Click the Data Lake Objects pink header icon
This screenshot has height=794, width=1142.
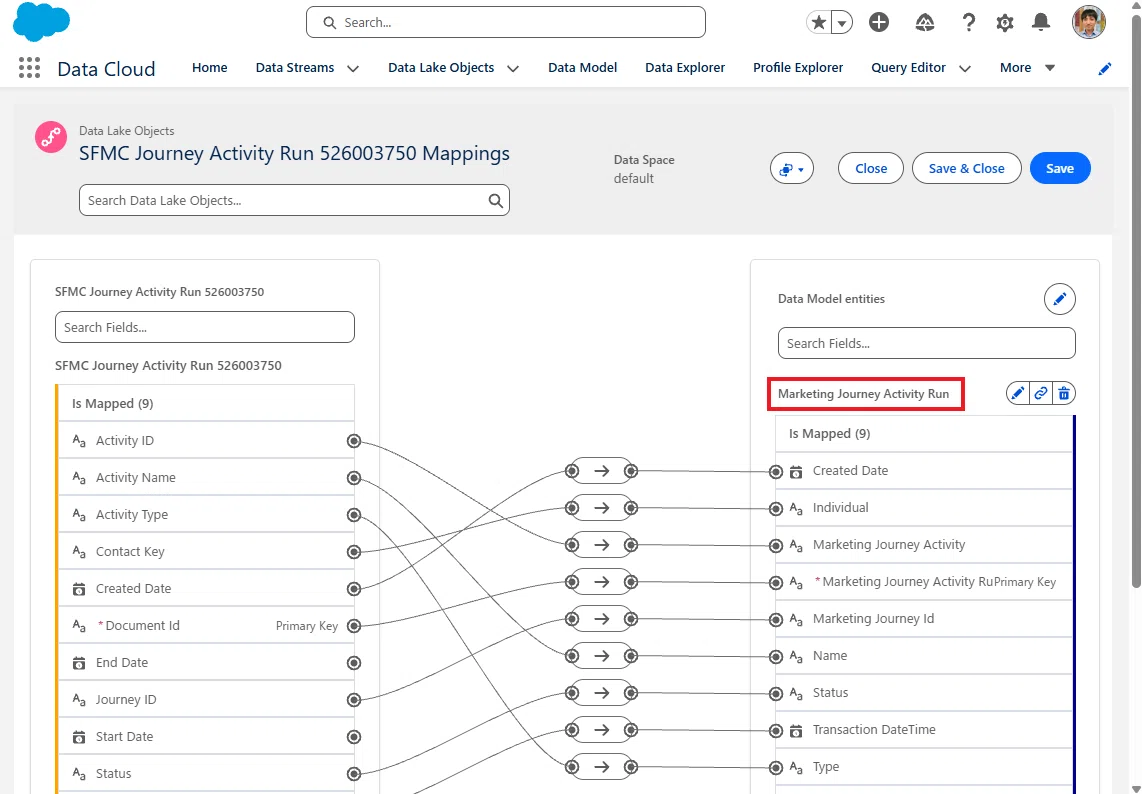[51, 136]
